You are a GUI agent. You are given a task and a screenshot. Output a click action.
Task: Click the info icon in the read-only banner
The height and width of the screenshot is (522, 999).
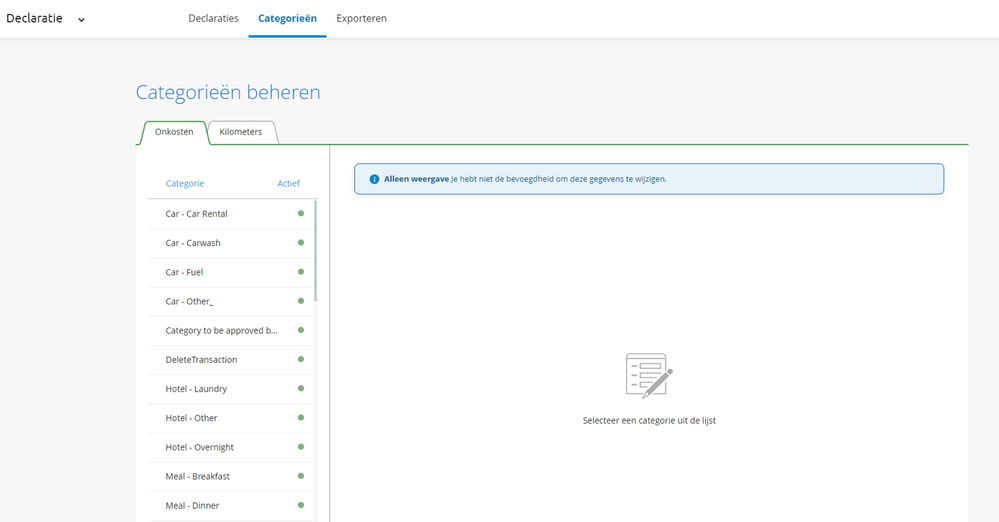[375, 179]
